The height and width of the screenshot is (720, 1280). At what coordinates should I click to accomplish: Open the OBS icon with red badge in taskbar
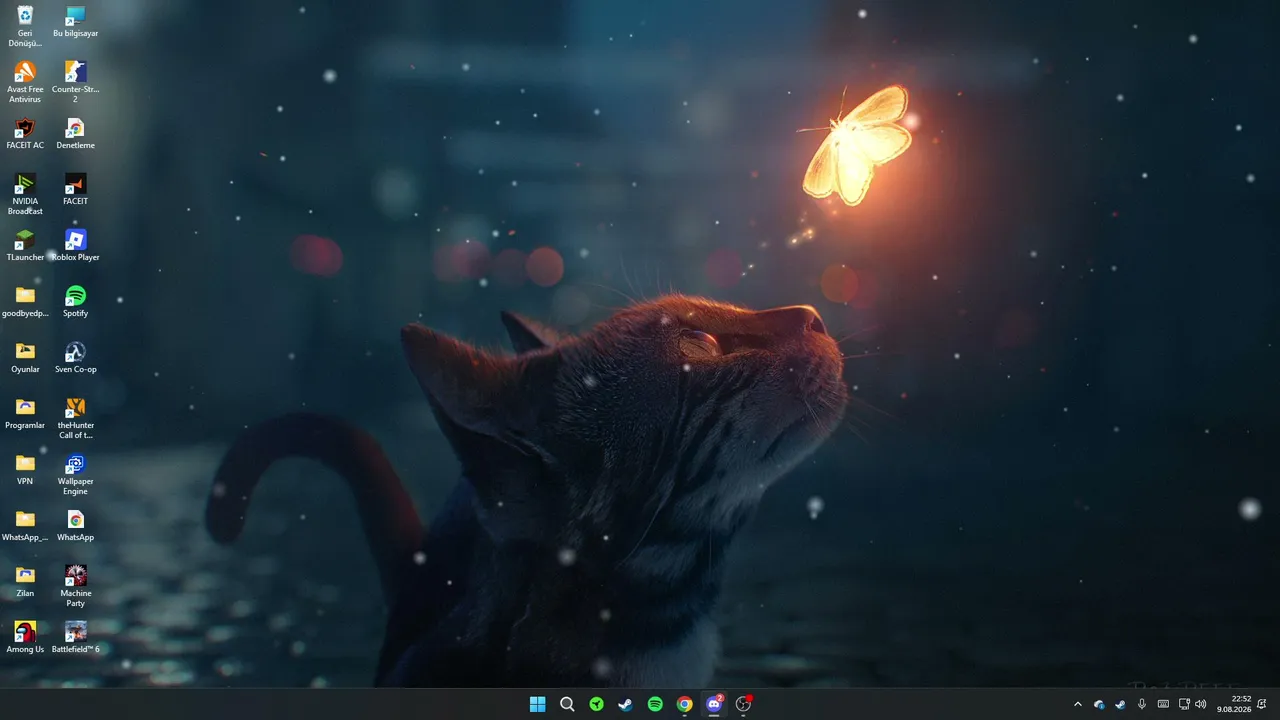tap(743, 704)
